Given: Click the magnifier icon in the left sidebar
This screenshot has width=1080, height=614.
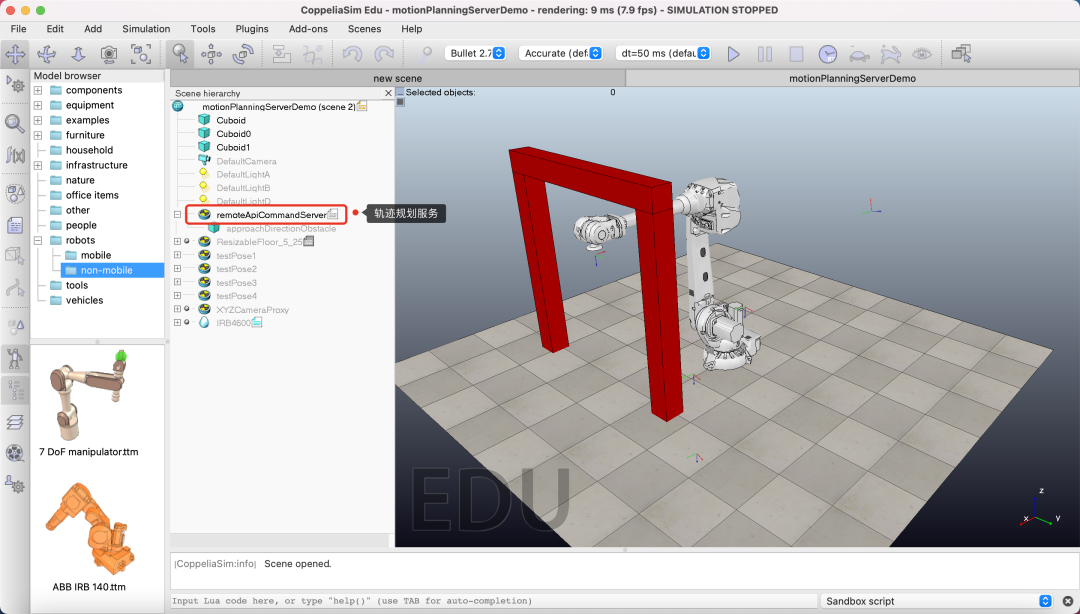Looking at the screenshot, I should 14,124.
